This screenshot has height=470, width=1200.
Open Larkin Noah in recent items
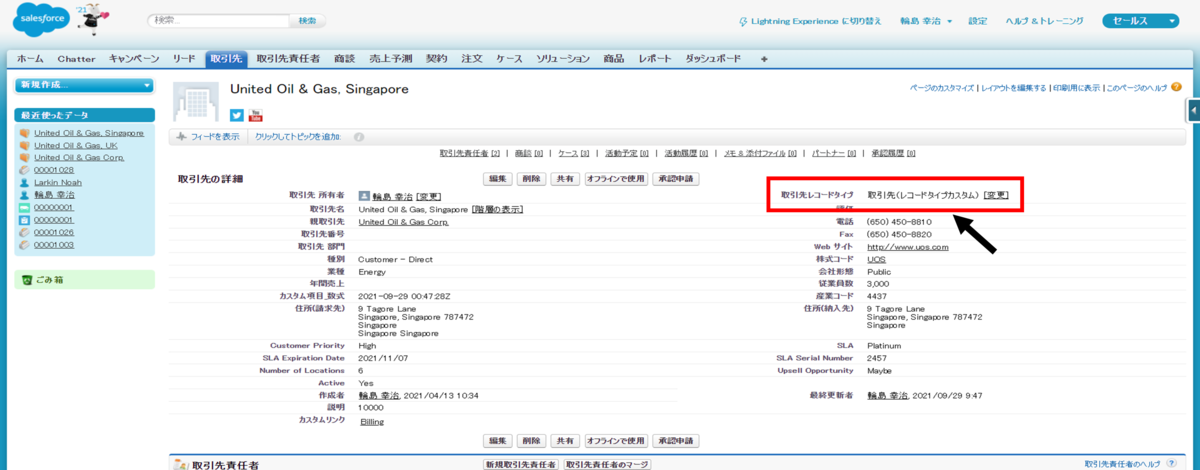[56, 182]
